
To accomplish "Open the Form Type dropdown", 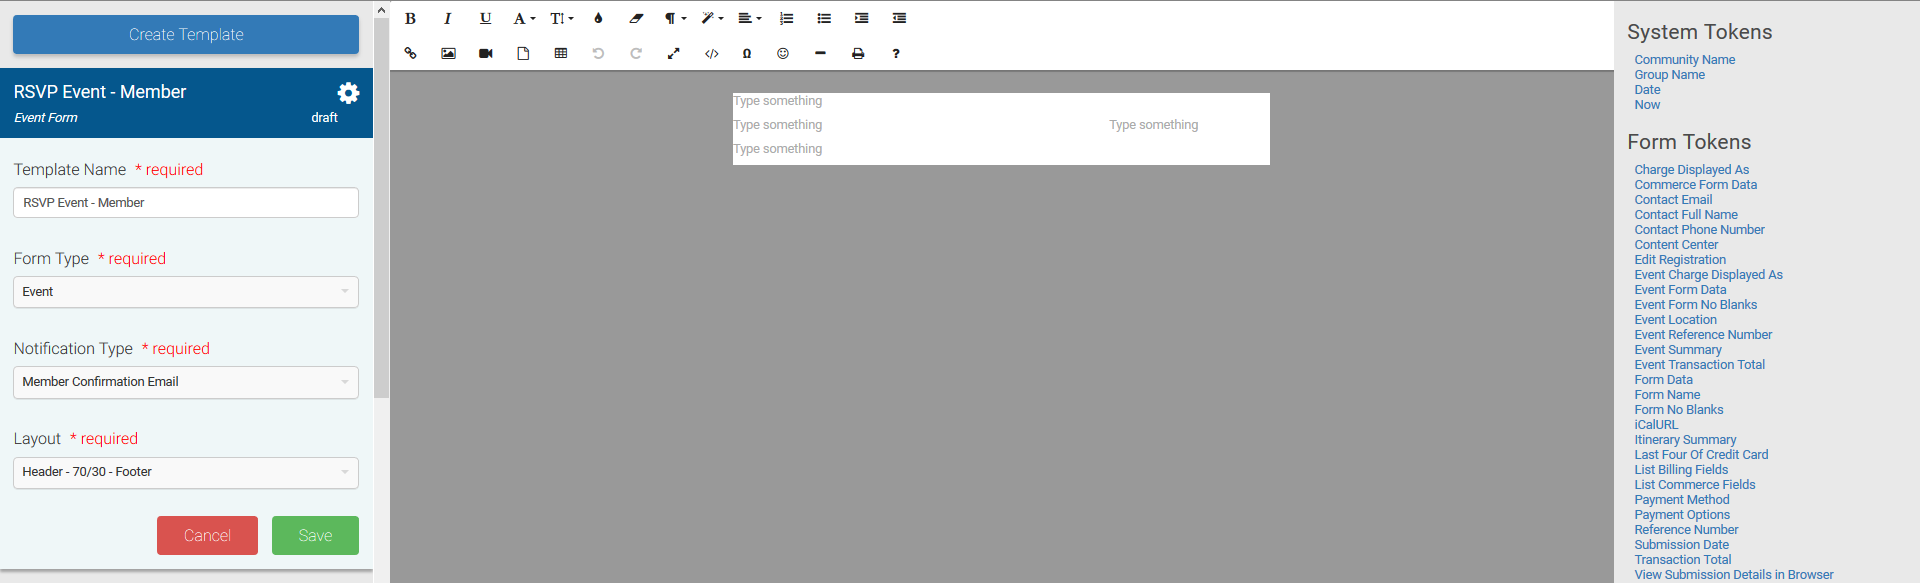I will click(186, 292).
